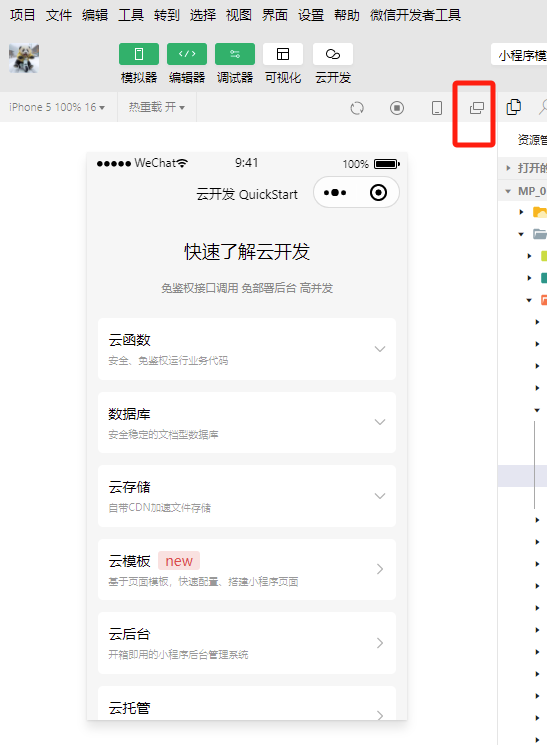547x745 pixels.
Task: Open the 选择 menu
Action: (203, 15)
